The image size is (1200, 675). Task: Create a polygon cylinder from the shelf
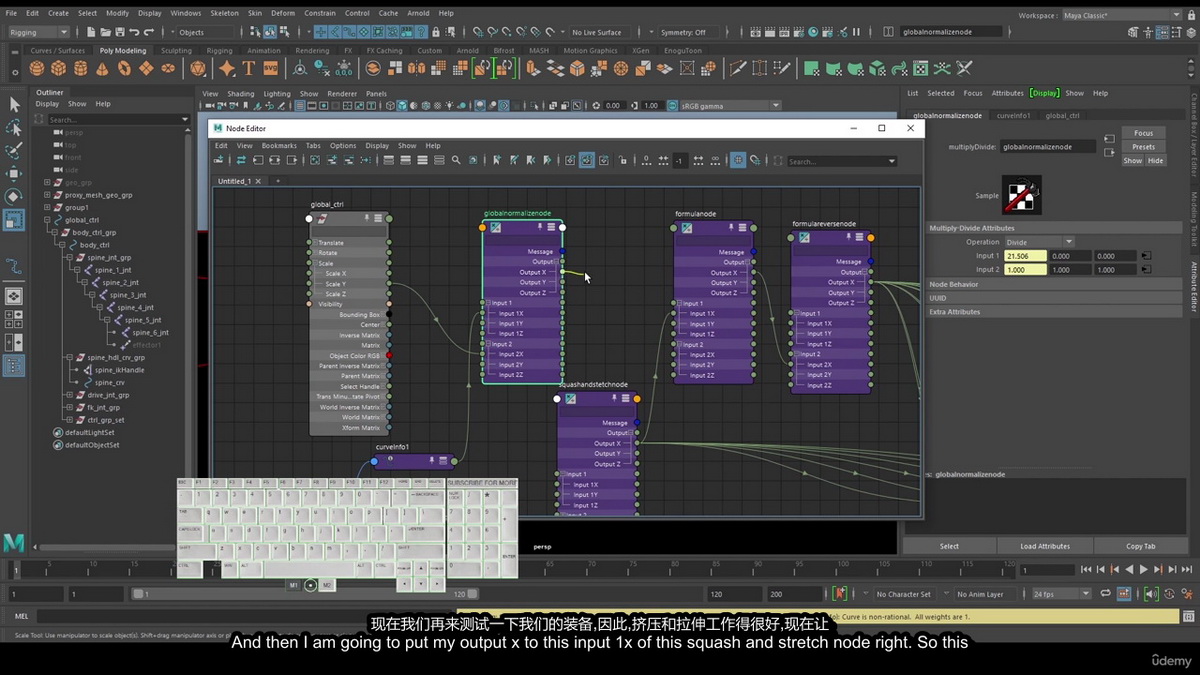click(81, 69)
